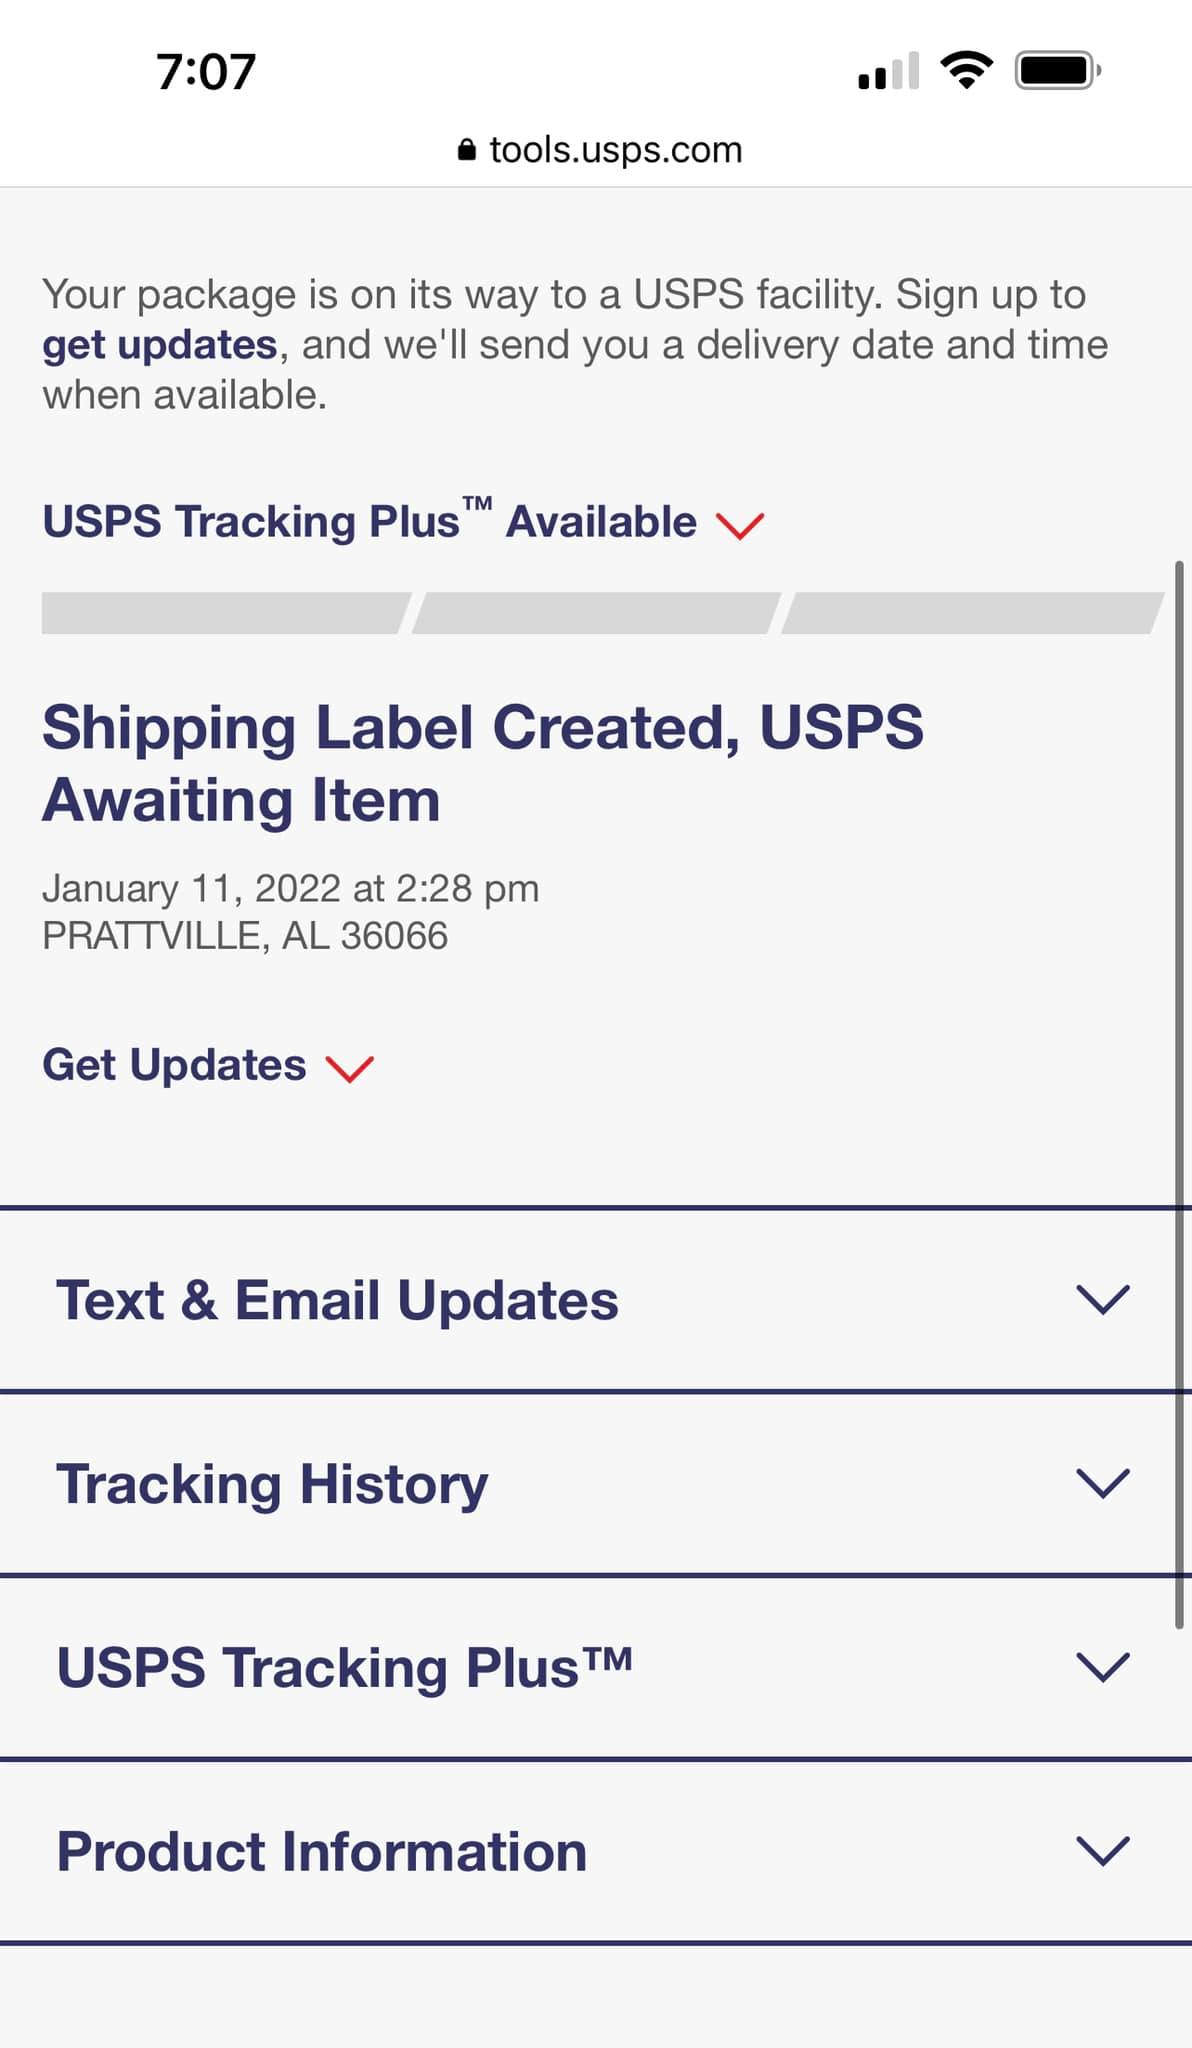
Task: Click chevron arrow on Text & Email Updates row
Action: tap(1102, 1299)
